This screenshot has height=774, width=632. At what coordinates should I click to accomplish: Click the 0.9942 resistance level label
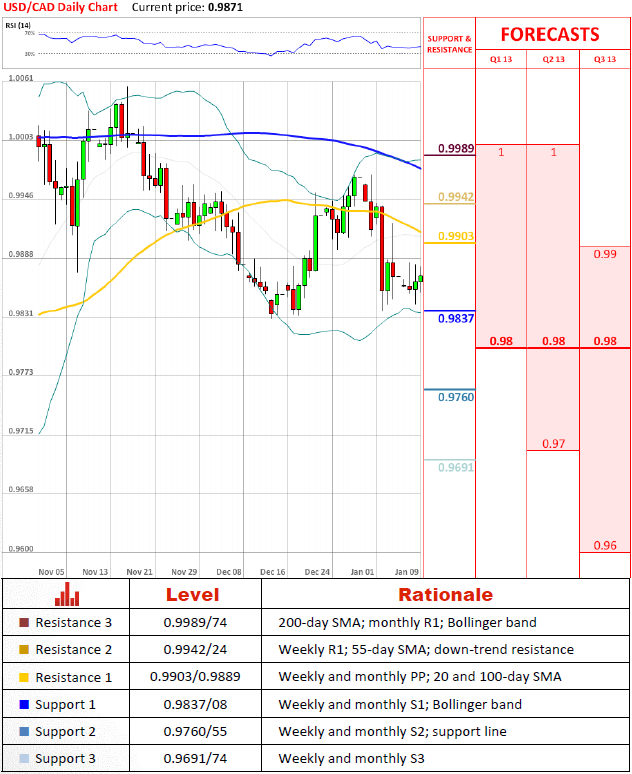tap(456, 196)
